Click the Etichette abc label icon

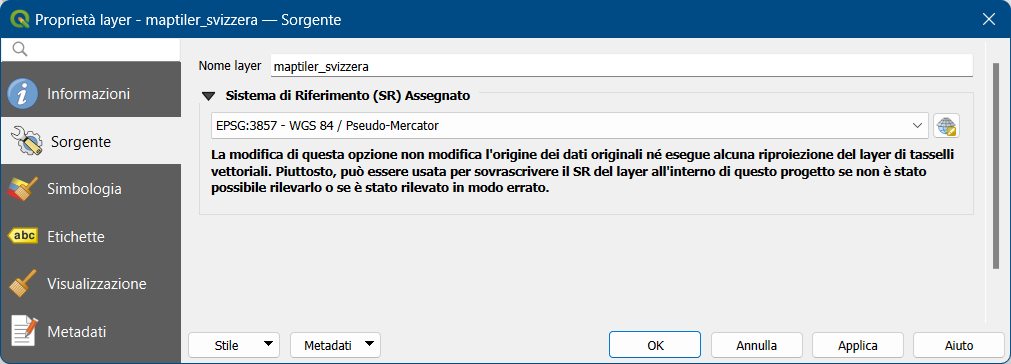pos(23,236)
